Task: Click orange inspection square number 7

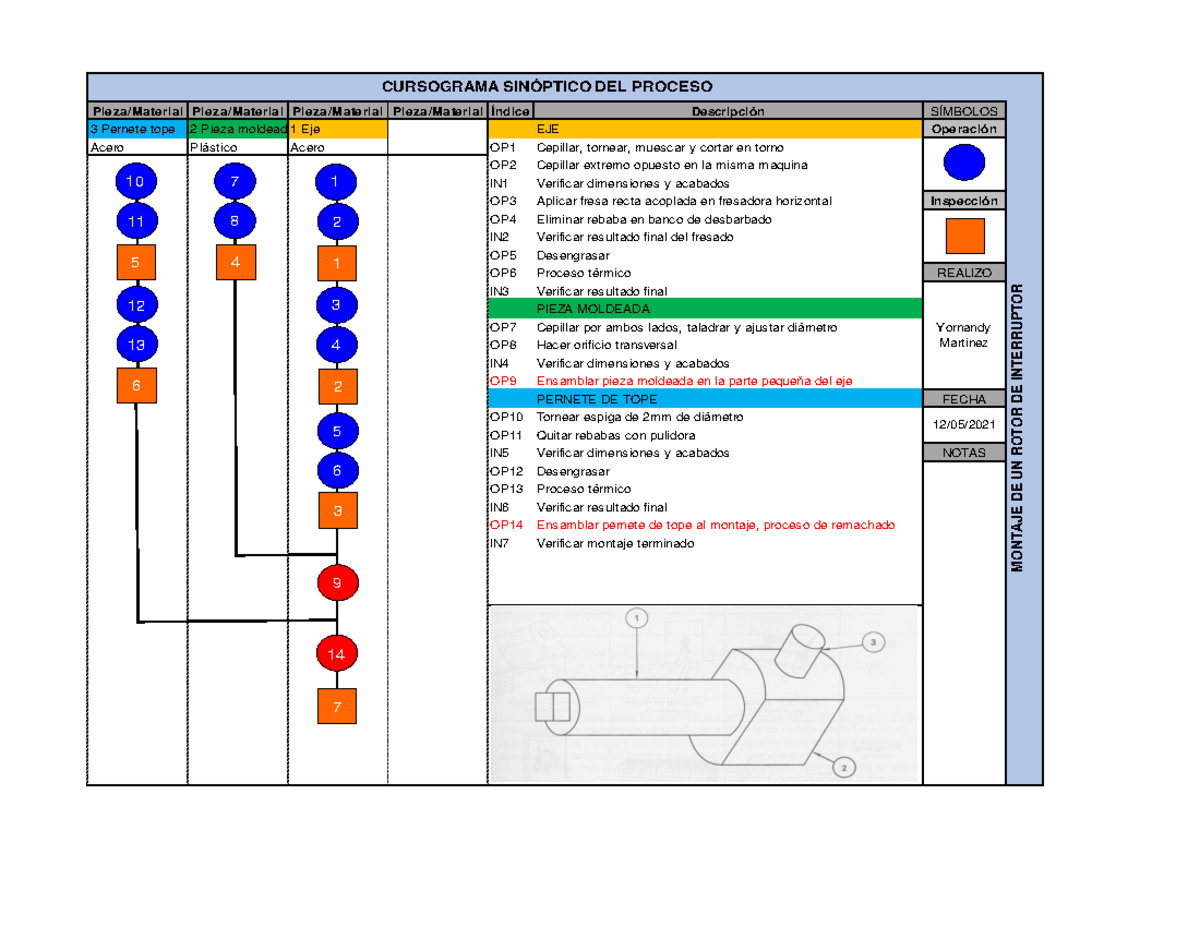Action: 337,706
